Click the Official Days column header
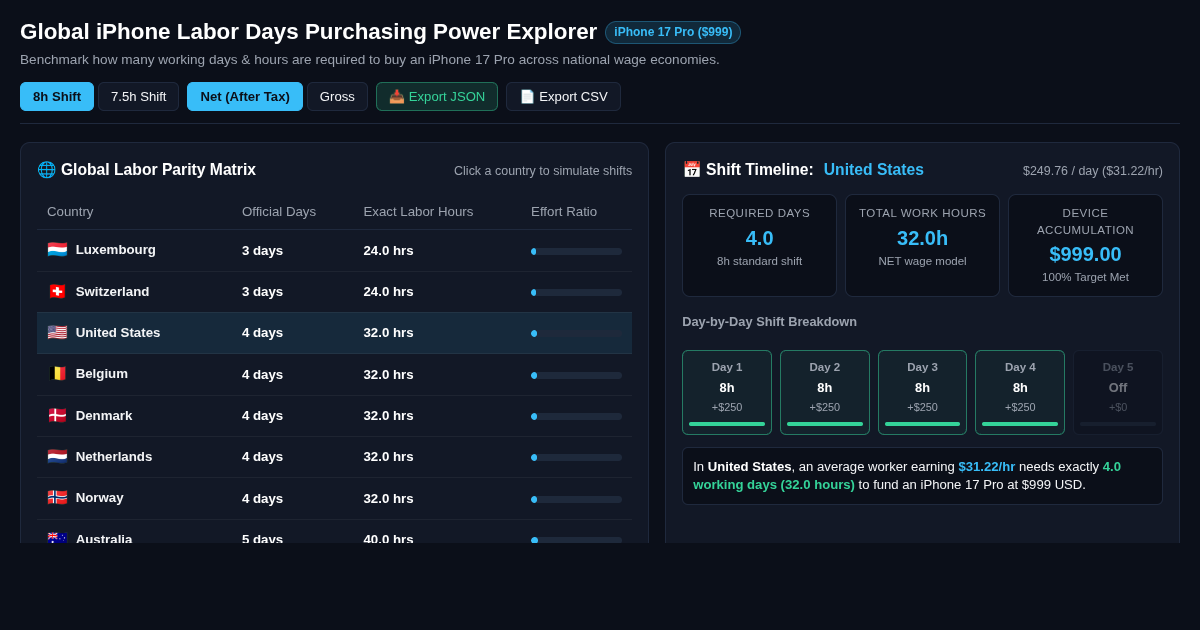 [279, 211]
